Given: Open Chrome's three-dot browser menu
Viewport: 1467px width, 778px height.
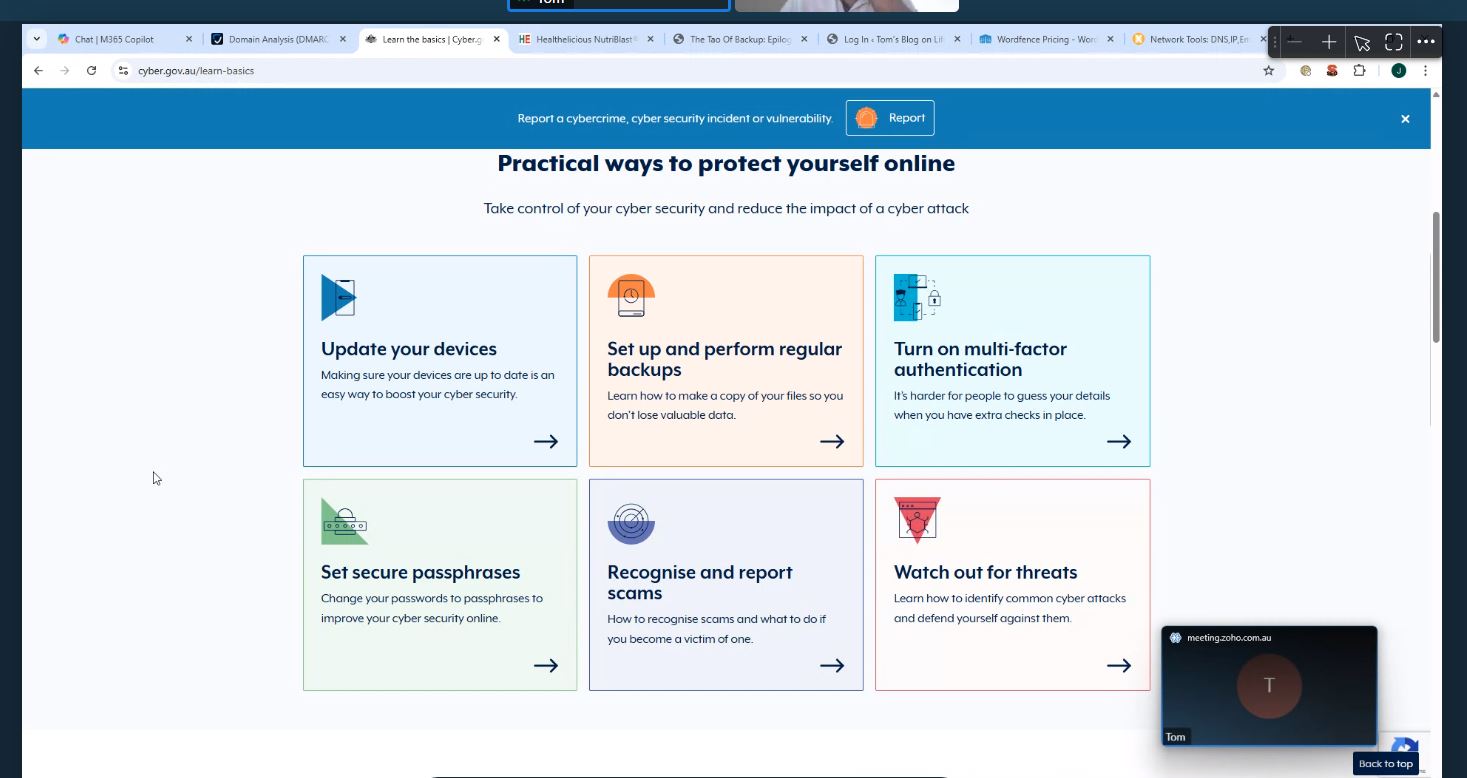Looking at the screenshot, I should coord(1425,70).
